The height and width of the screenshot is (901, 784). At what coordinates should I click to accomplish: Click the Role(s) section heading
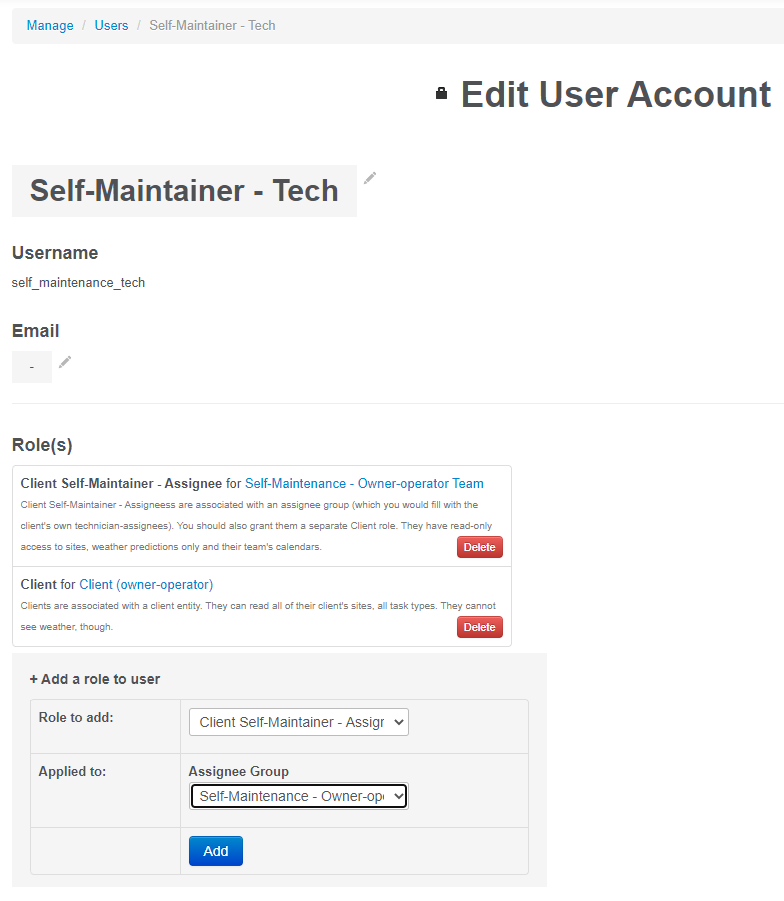coord(42,444)
